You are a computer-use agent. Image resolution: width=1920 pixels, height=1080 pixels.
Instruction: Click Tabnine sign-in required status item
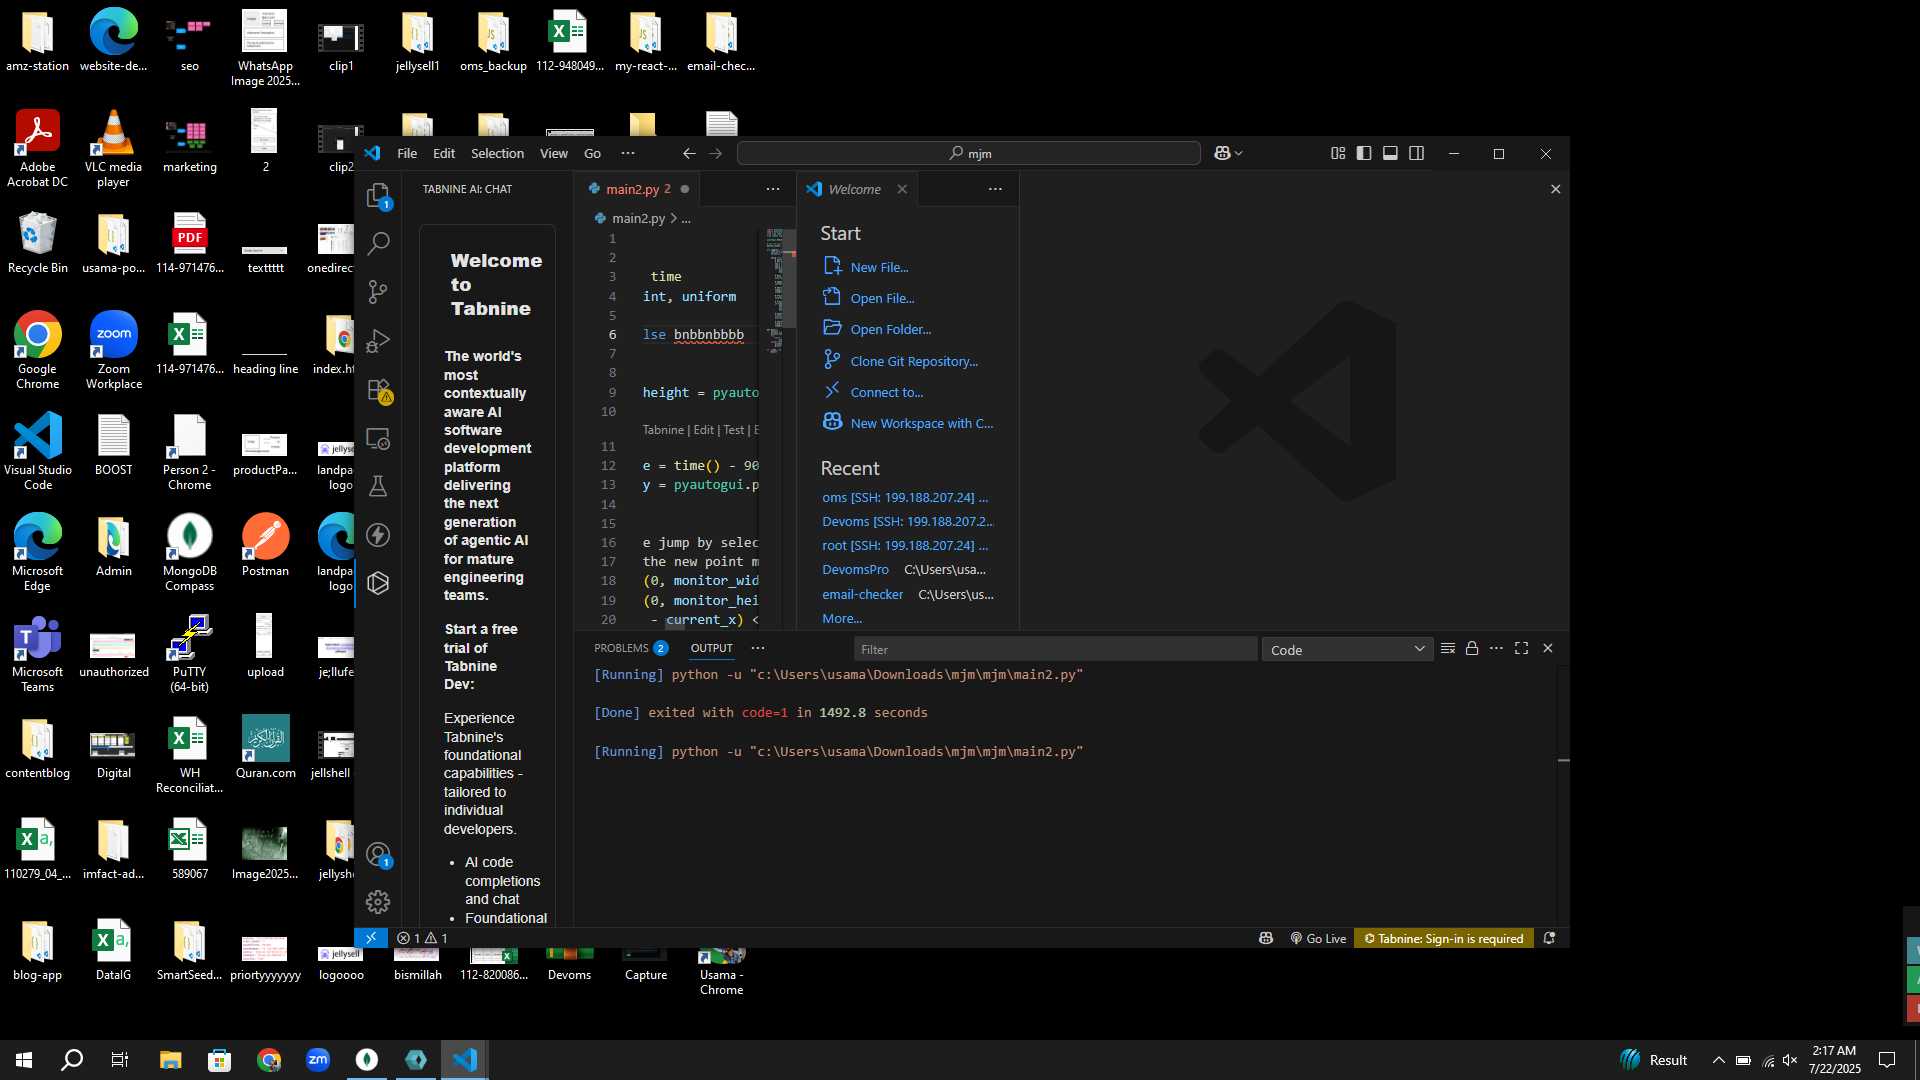pos(1443,938)
